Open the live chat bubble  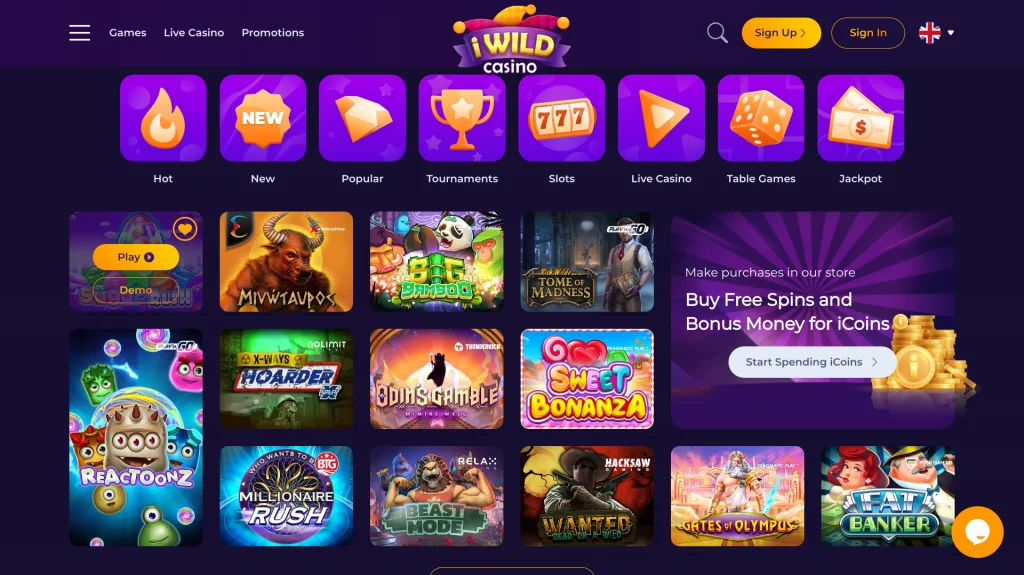click(978, 532)
